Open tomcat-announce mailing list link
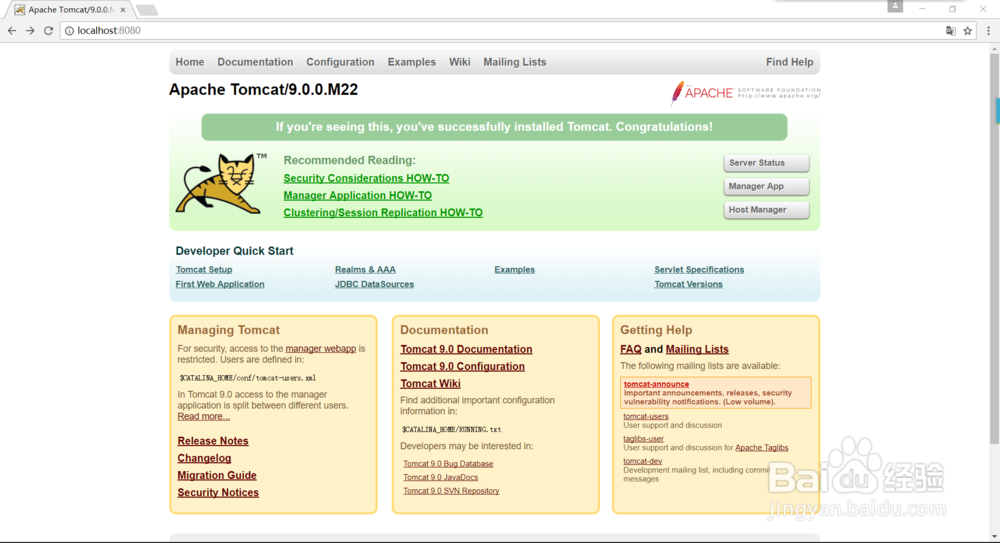 point(656,384)
